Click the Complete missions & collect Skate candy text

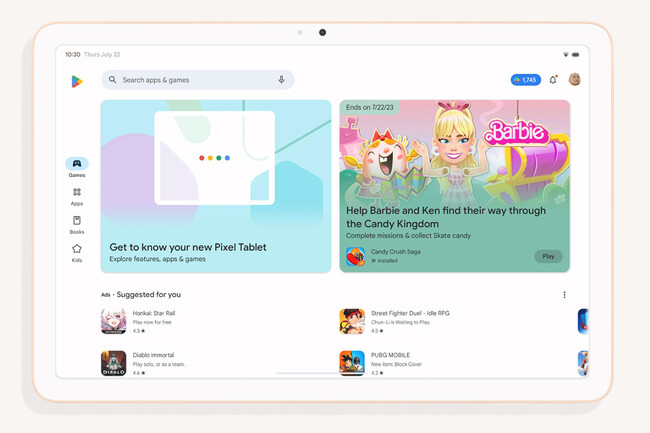408,235
